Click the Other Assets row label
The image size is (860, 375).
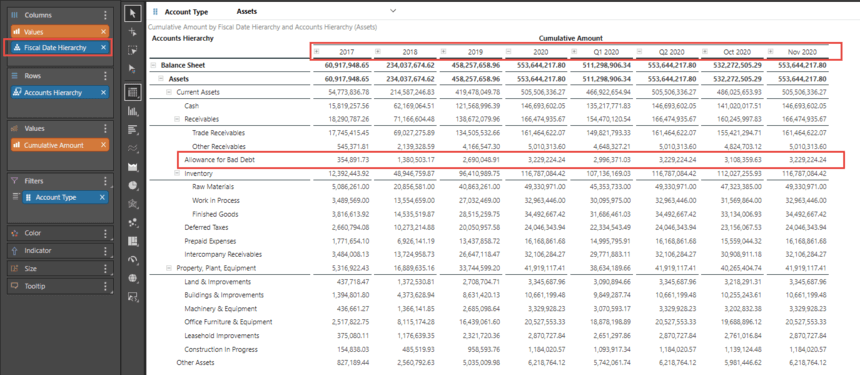click(195, 362)
